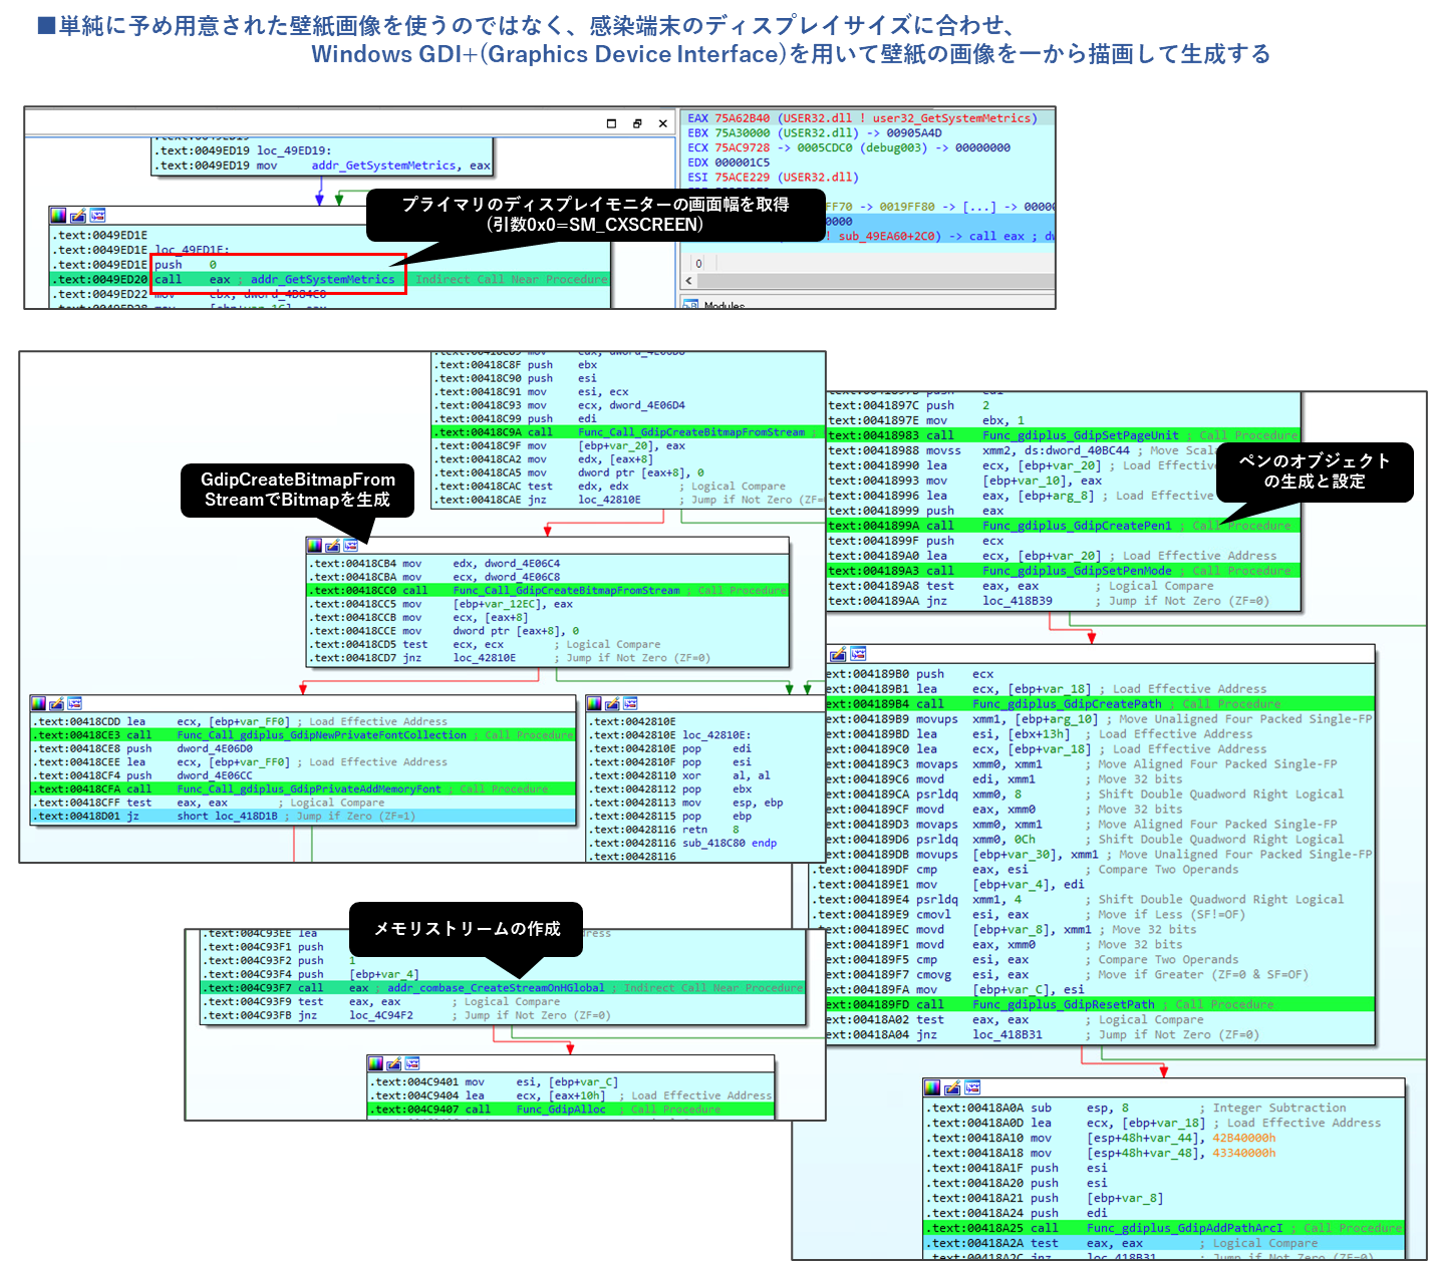Click the Func_gdiplus_GdipPrivateAddMemoryFont call
Image resolution: width=1448 pixels, height=1280 pixels.
pos(308,789)
